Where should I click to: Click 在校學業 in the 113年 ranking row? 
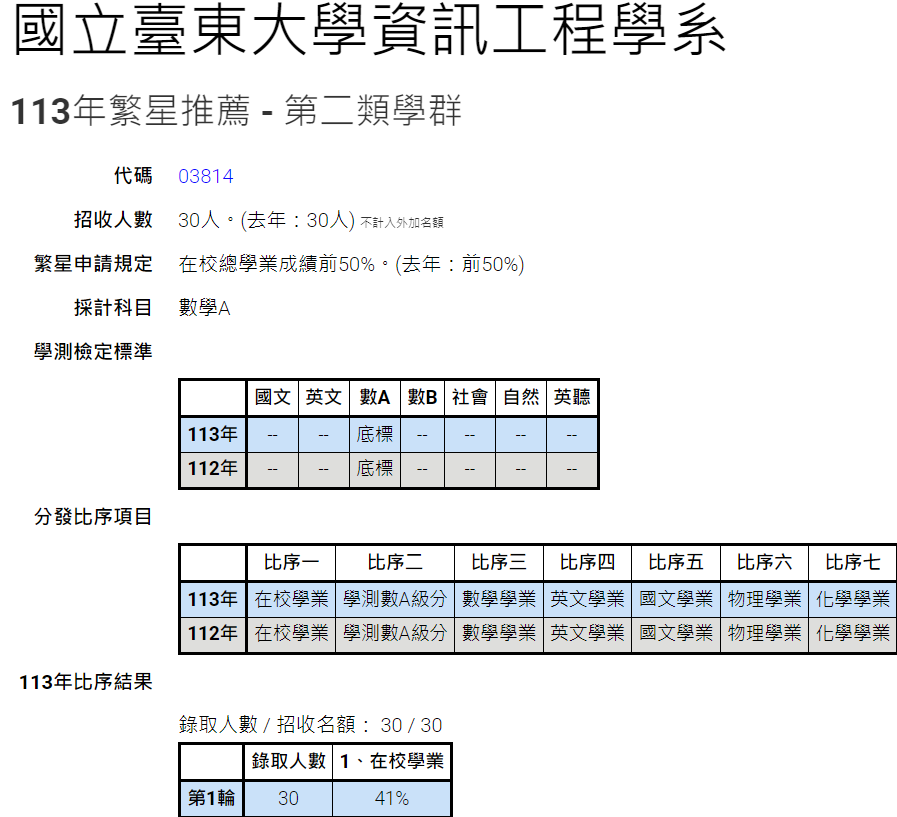(x=291, y=599)
